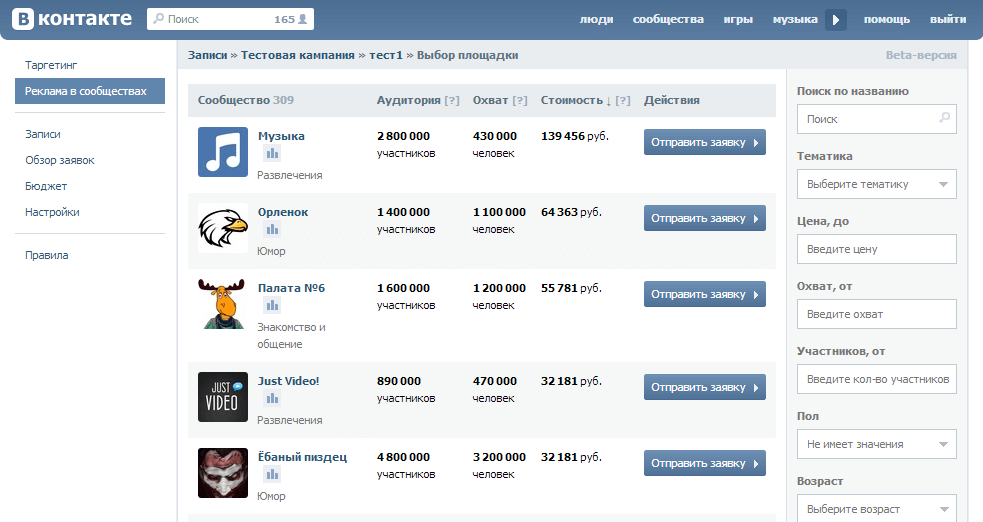Open the Музыка community name link

[281, 136]
